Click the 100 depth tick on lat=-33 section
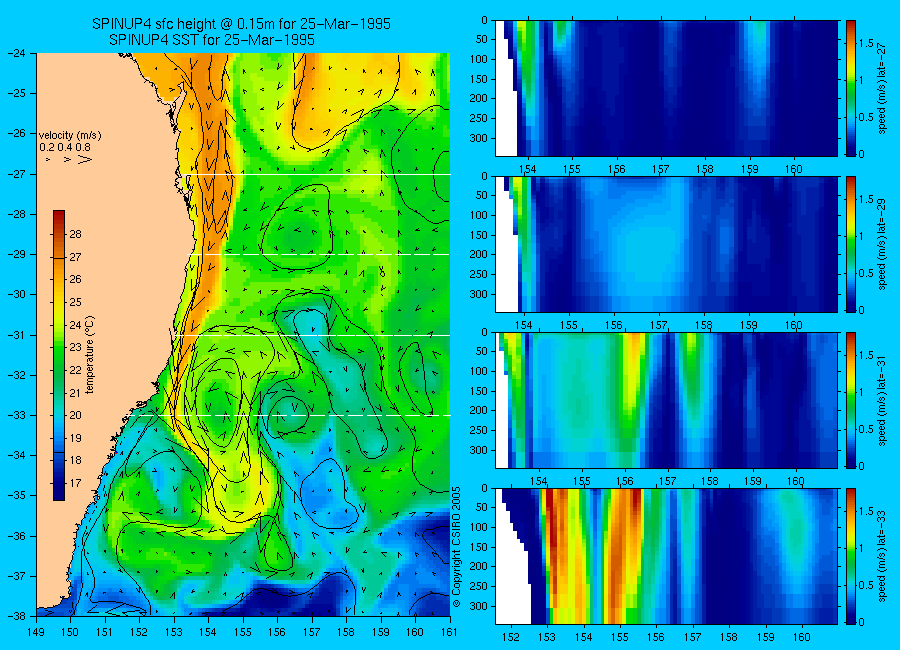 coord(480,527)
